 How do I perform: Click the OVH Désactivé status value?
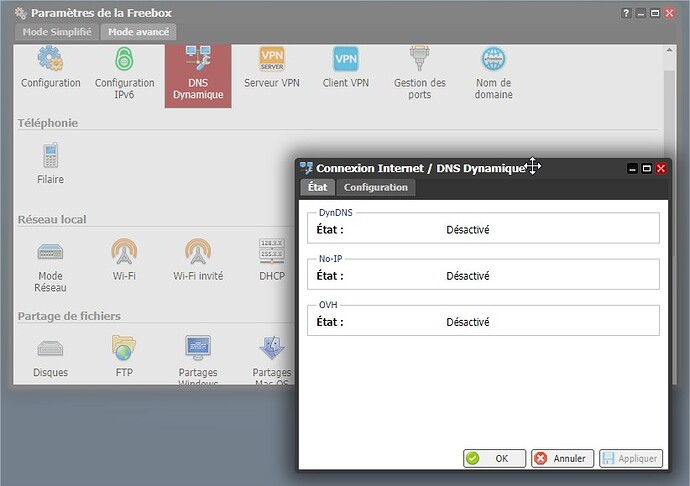point(468,322)
